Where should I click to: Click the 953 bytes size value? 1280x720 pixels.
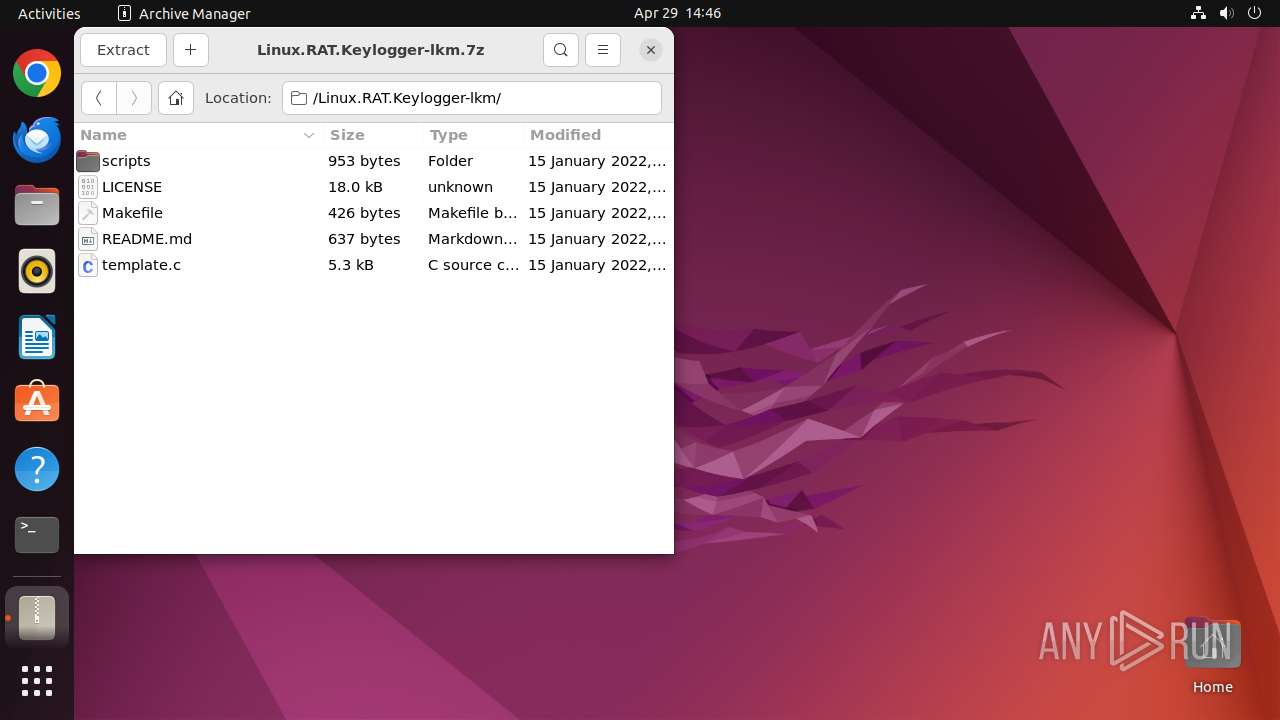pos(364,161)
